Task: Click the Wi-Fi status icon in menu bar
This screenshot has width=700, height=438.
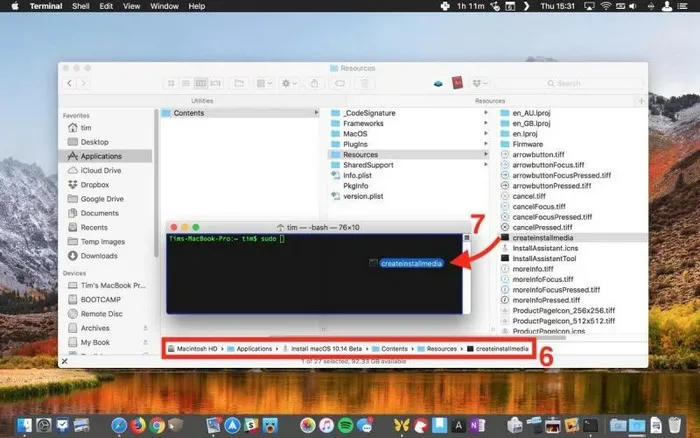Action: tap(606, 6)
